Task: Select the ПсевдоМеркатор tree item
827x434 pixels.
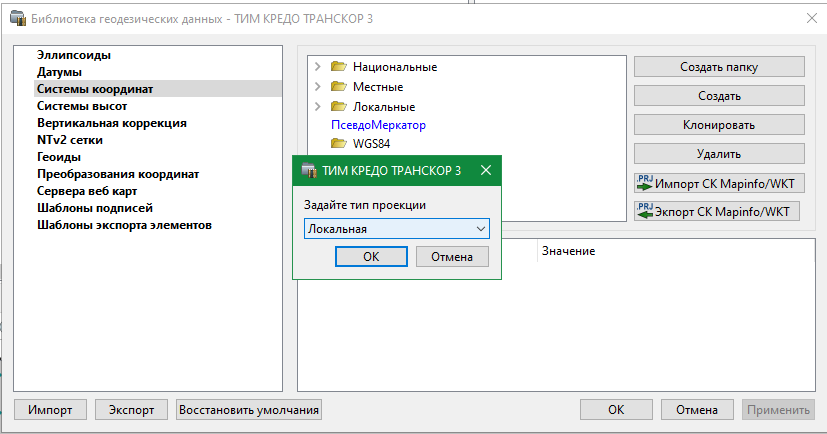Action: (x=378, y=125)
